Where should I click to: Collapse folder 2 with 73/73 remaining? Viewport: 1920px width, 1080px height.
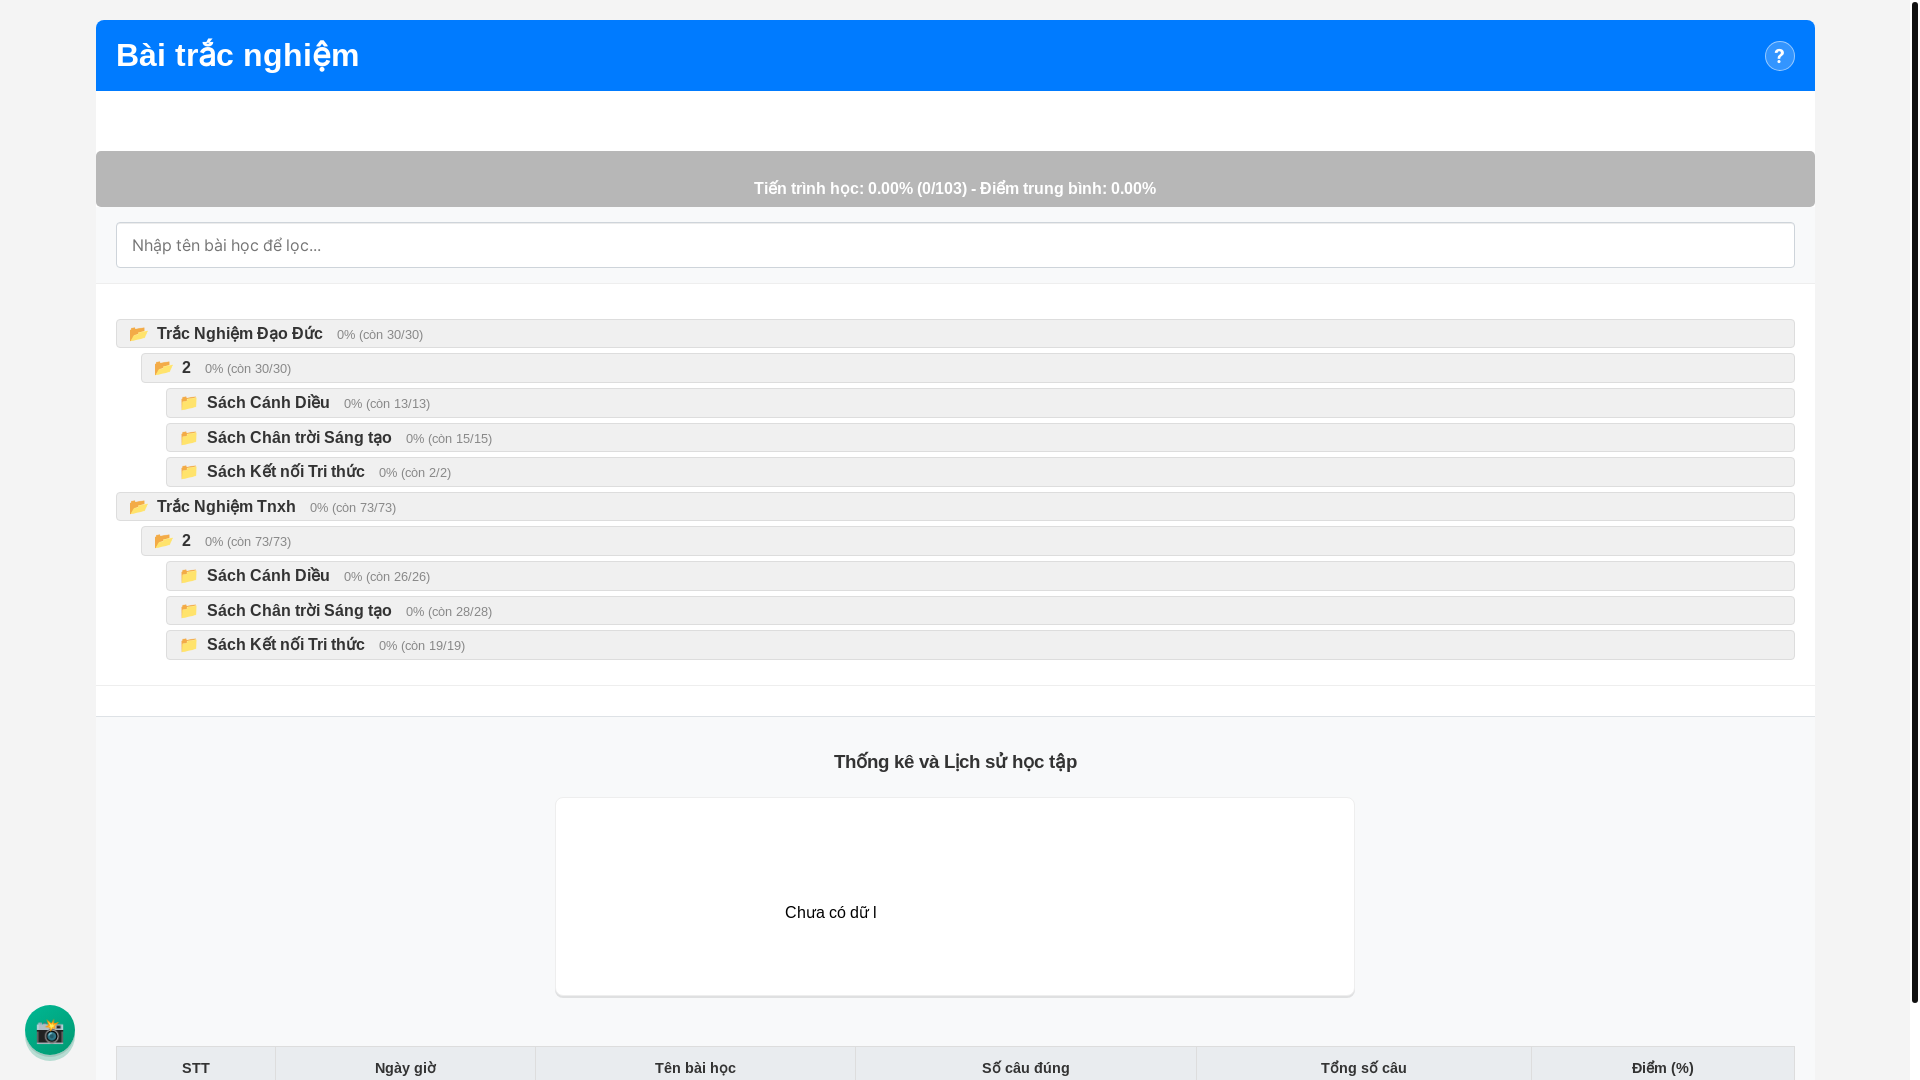(x=967, y=541)
